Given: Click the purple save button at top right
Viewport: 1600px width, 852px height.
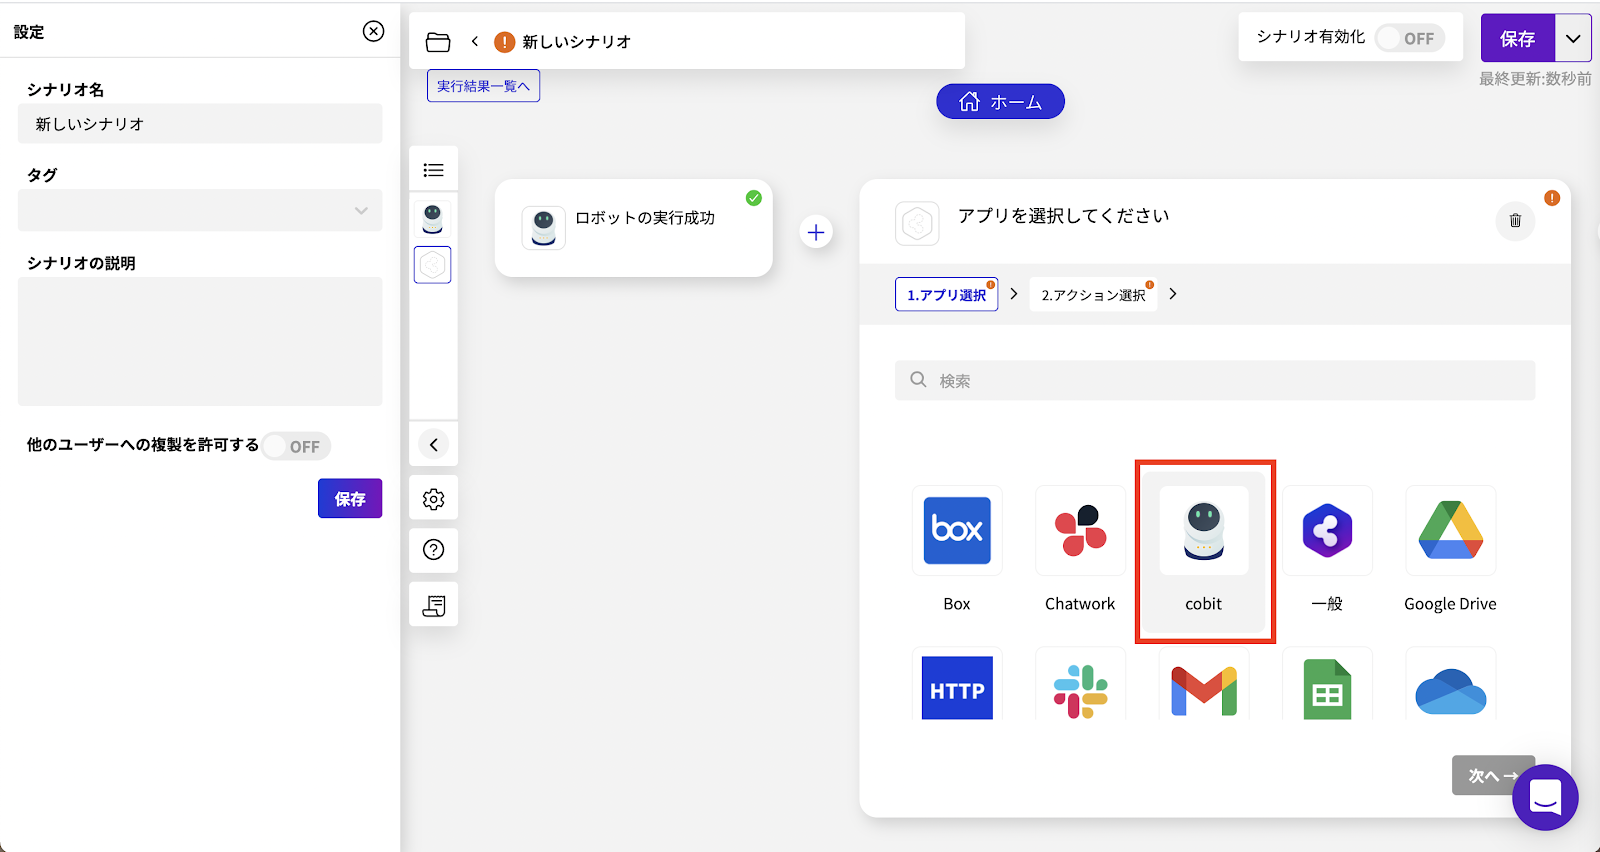Looking at the screenshot, I should tap(1517, 38).
